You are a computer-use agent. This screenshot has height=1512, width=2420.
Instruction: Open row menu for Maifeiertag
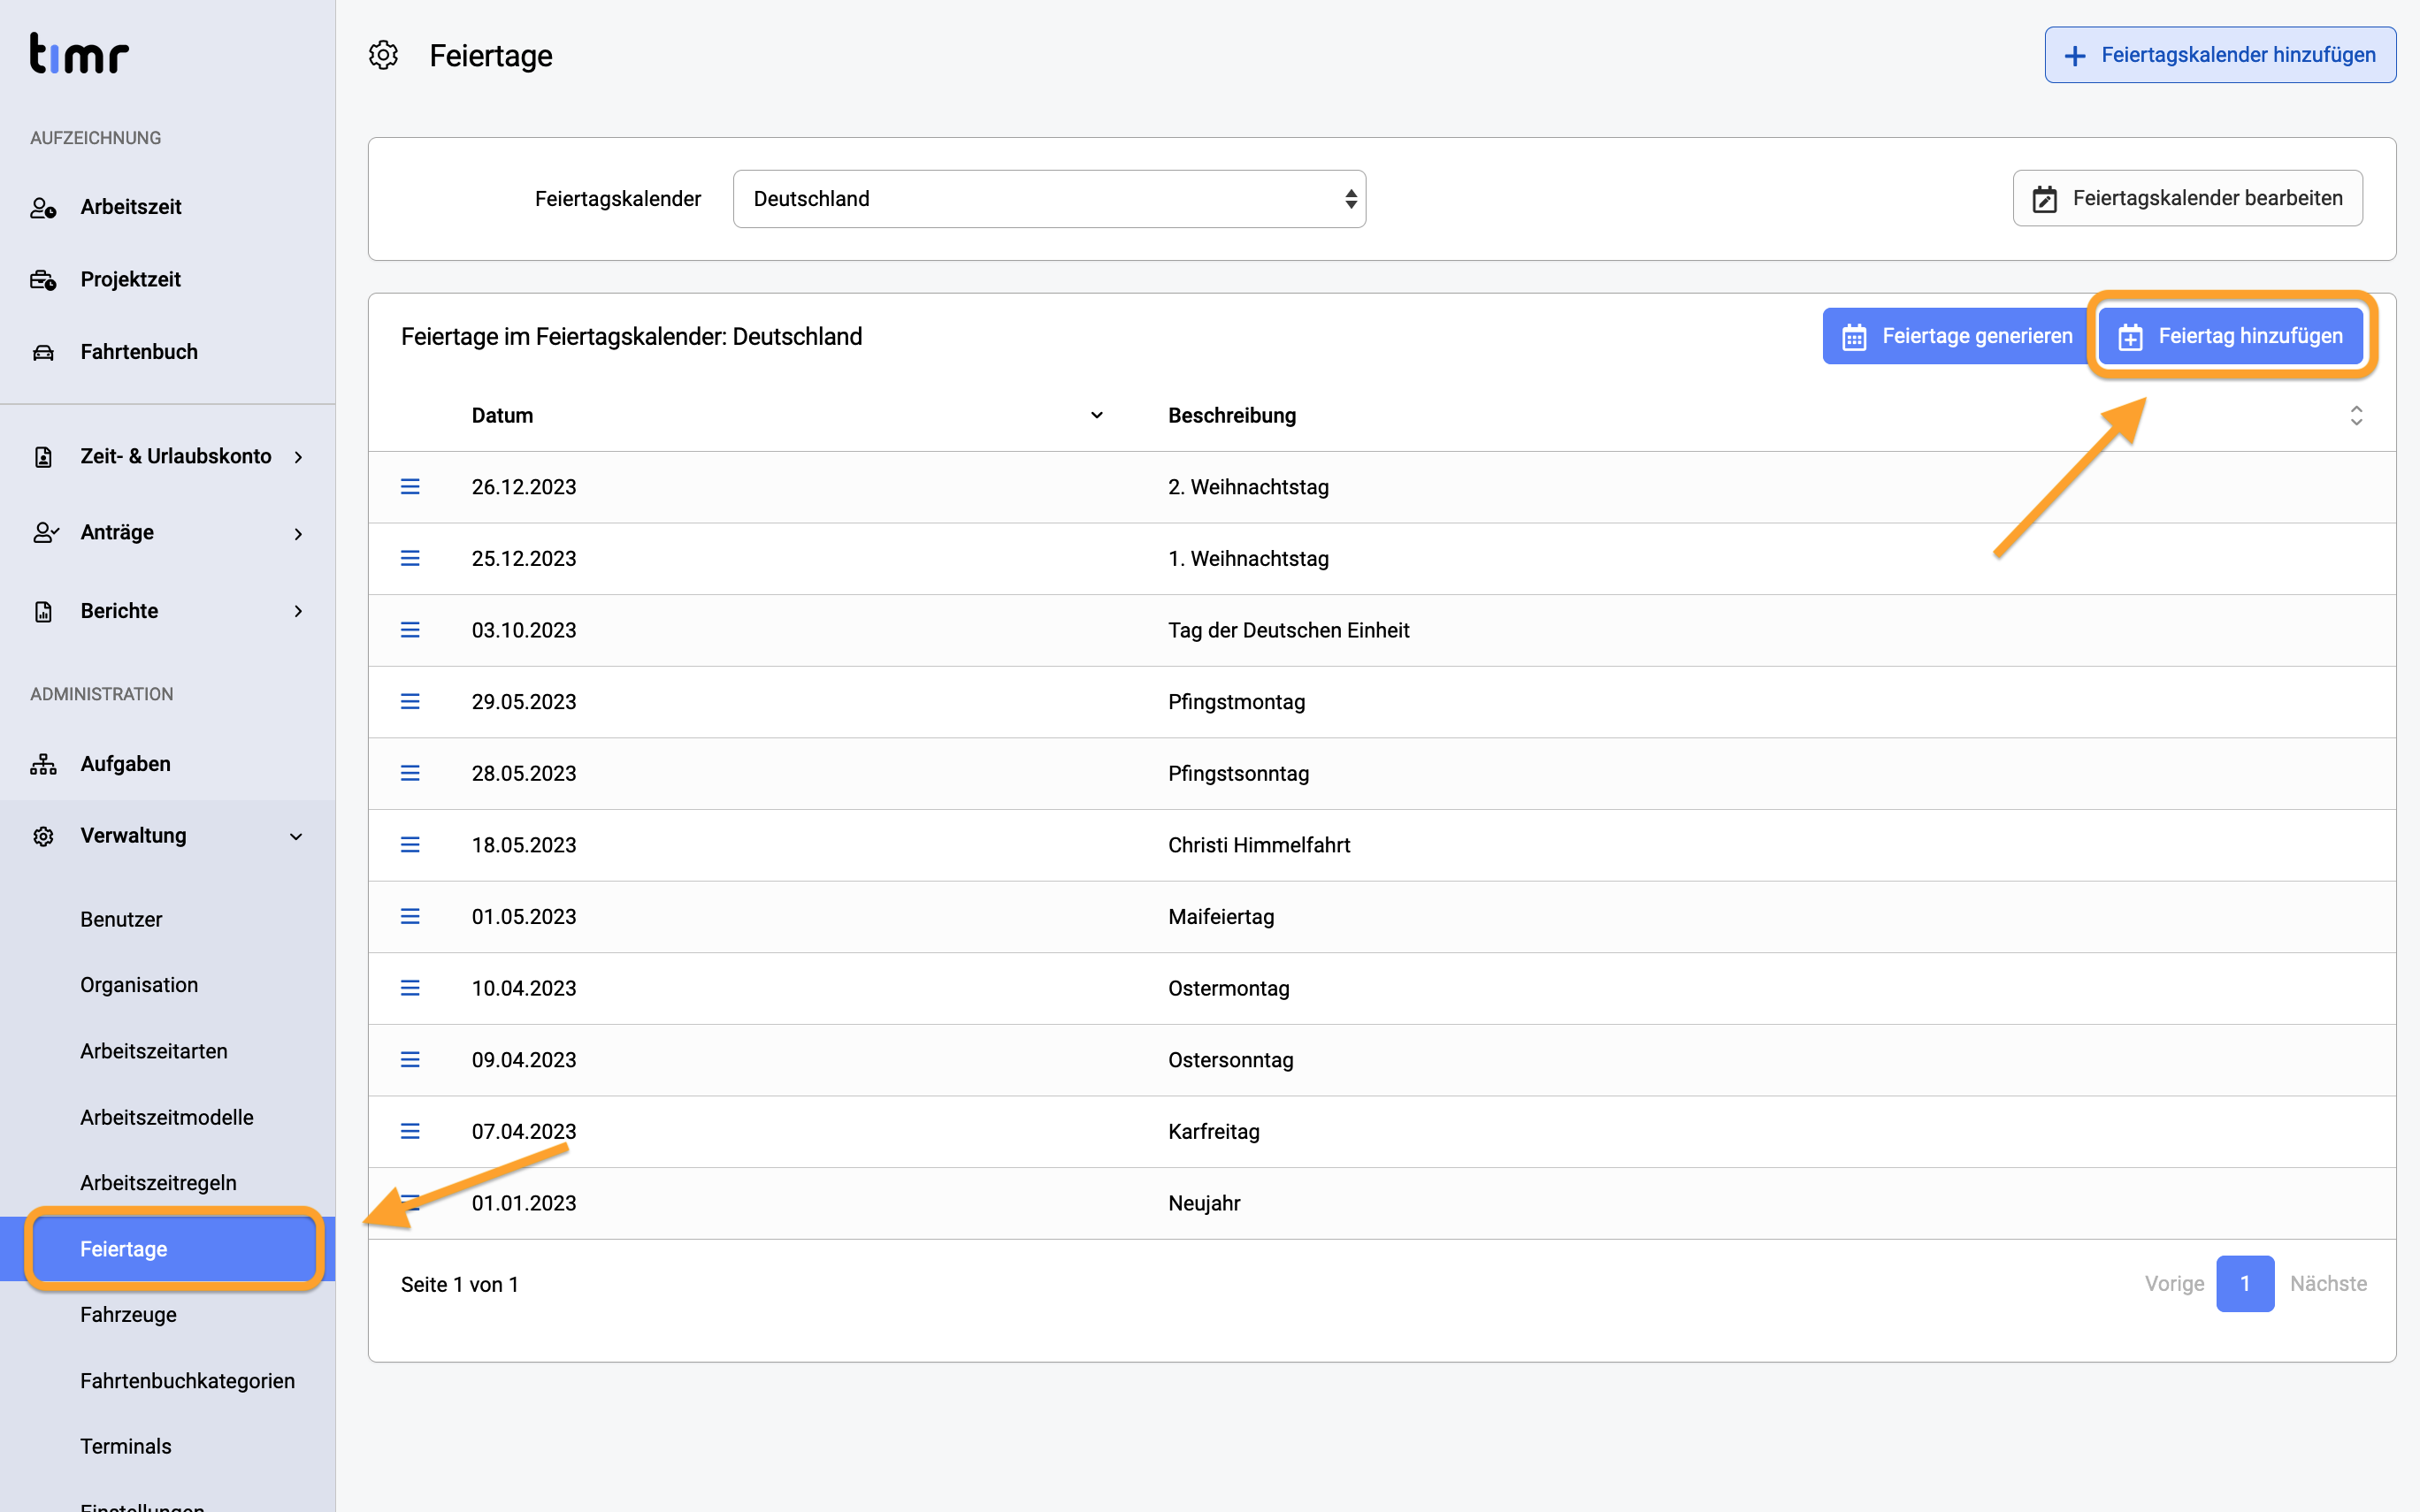pyautogui.click(x=410, y=917)
